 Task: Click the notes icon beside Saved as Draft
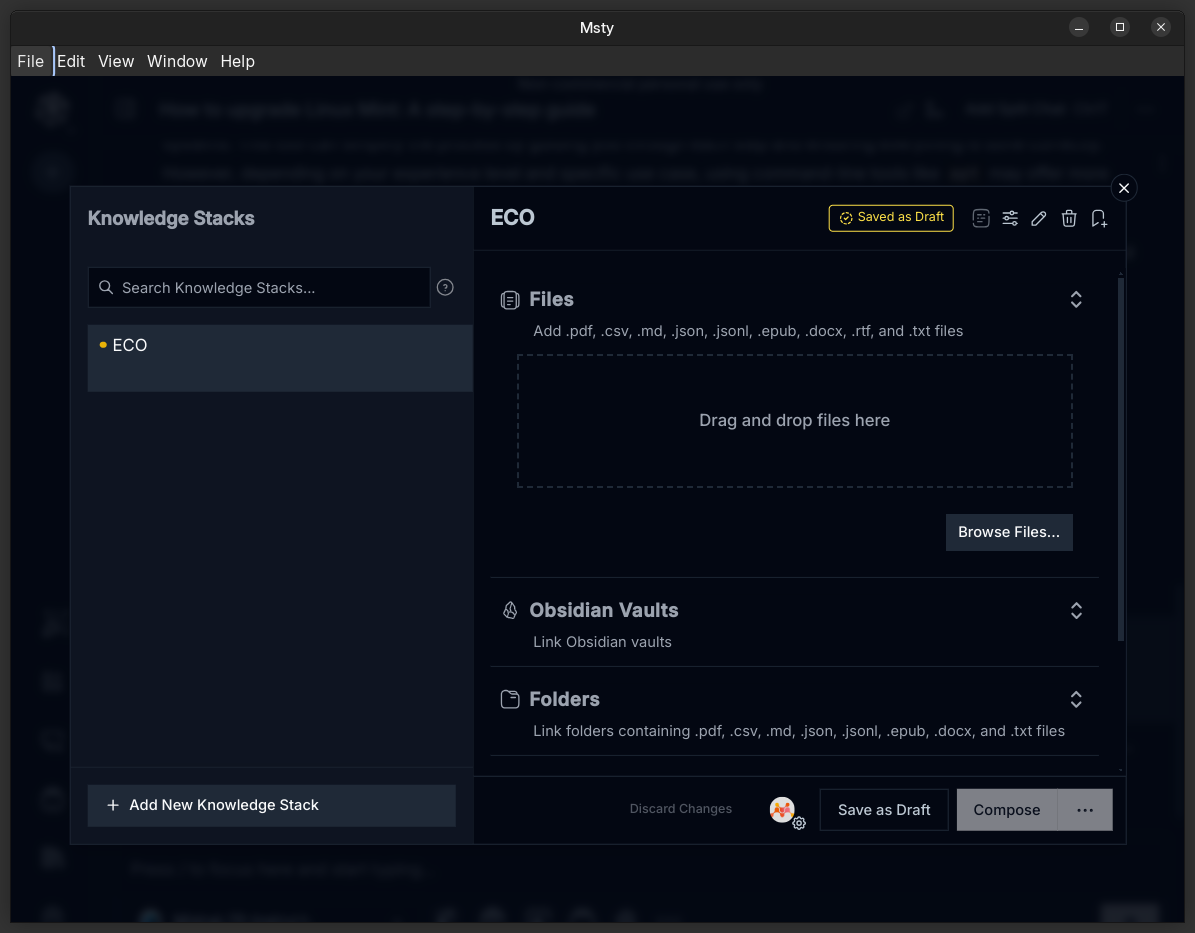(x=981, y=218)
